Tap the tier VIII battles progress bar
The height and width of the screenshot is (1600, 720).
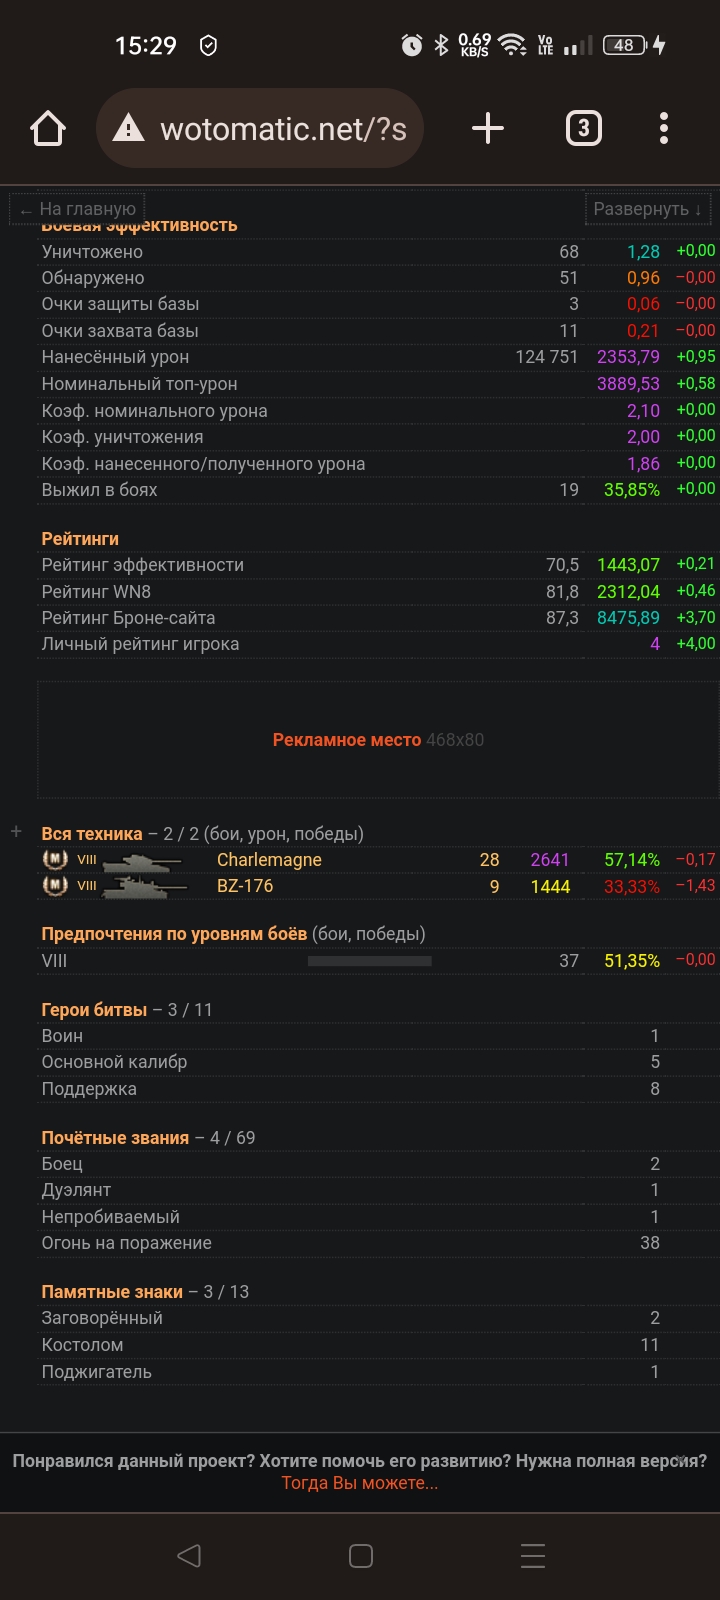[369, 961]
